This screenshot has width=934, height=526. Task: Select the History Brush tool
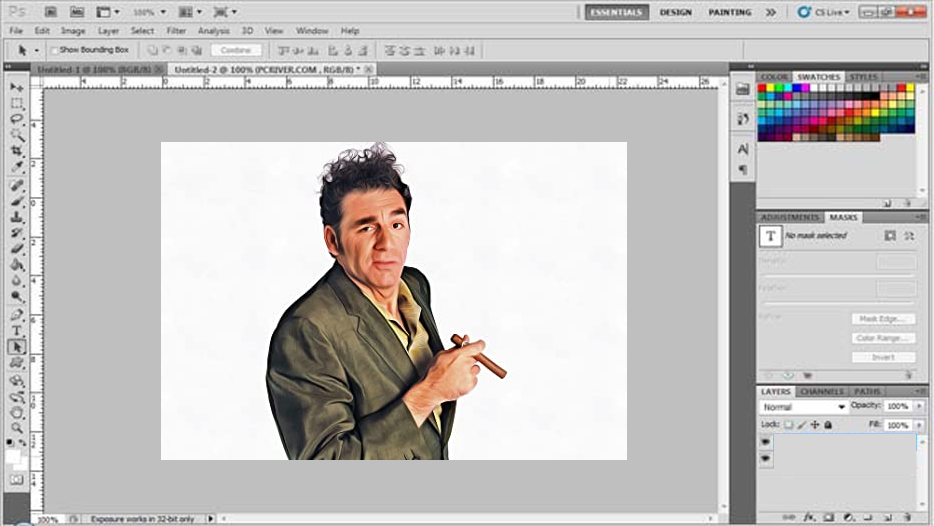coord(17,233)
